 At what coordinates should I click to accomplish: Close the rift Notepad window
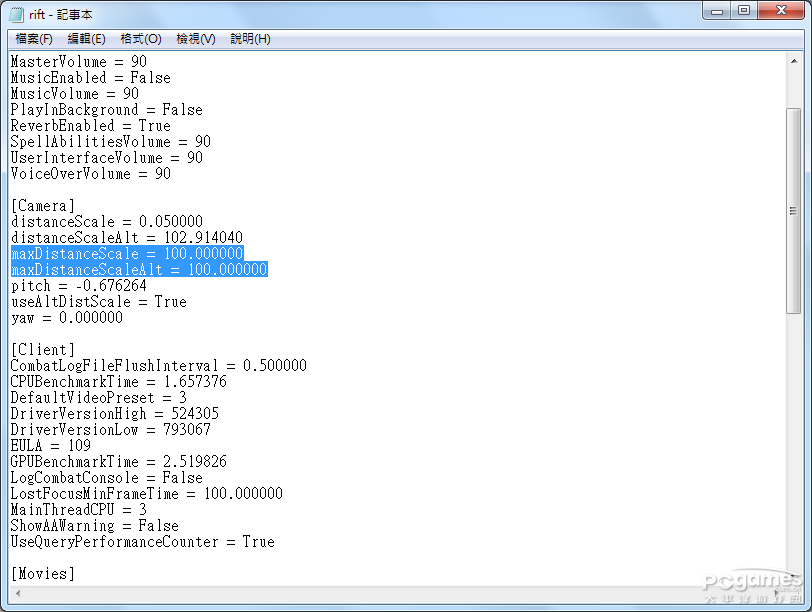(780, 11)
